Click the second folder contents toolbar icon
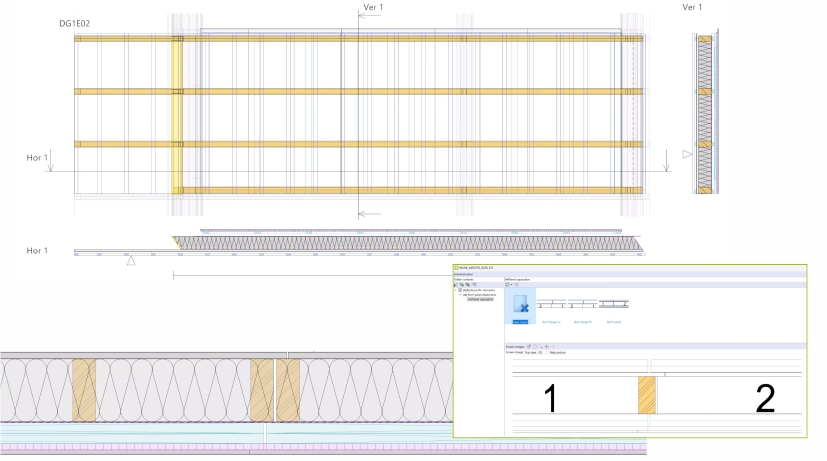Image resolution: width=827 pixels, height=461 pixels. 462,284
